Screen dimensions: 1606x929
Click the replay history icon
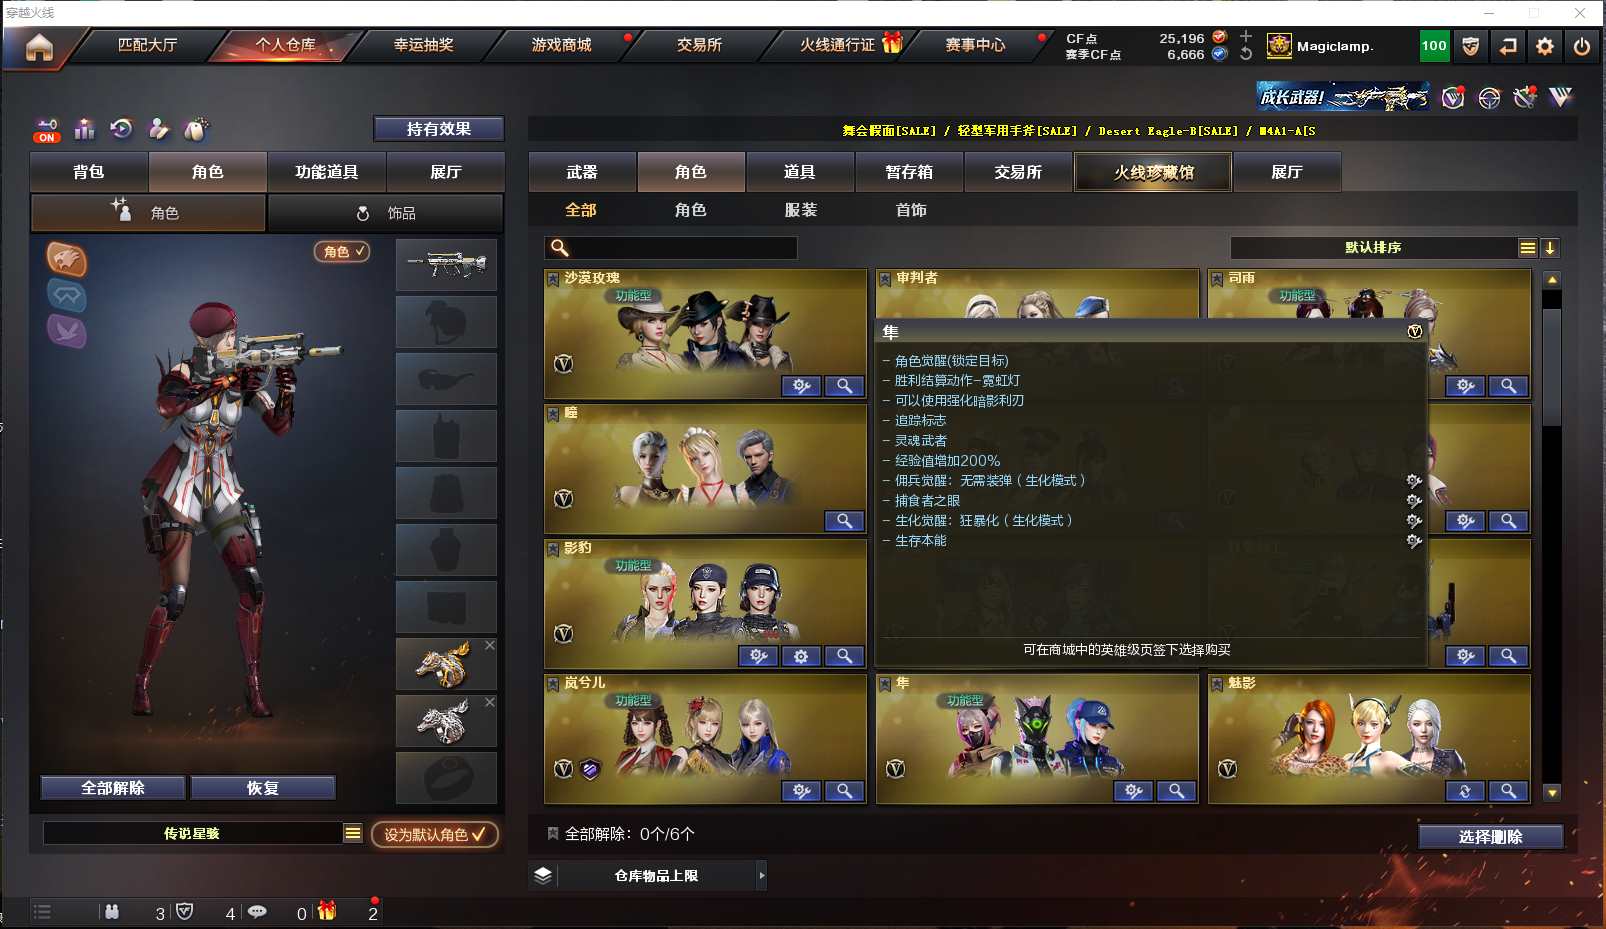coord(122,129)
